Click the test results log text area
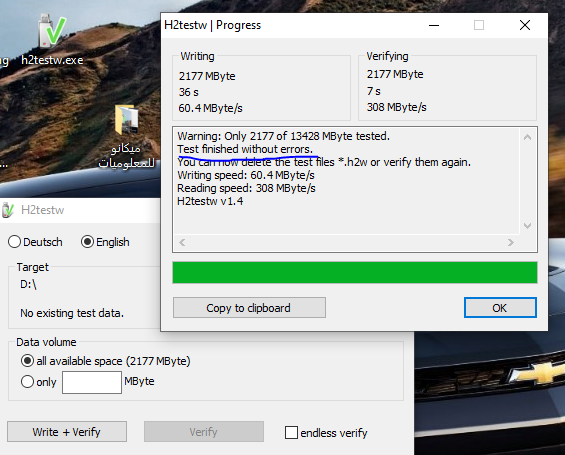Viewport: 565px width, 455px height. pyautogui.click(x=346, y=181)
